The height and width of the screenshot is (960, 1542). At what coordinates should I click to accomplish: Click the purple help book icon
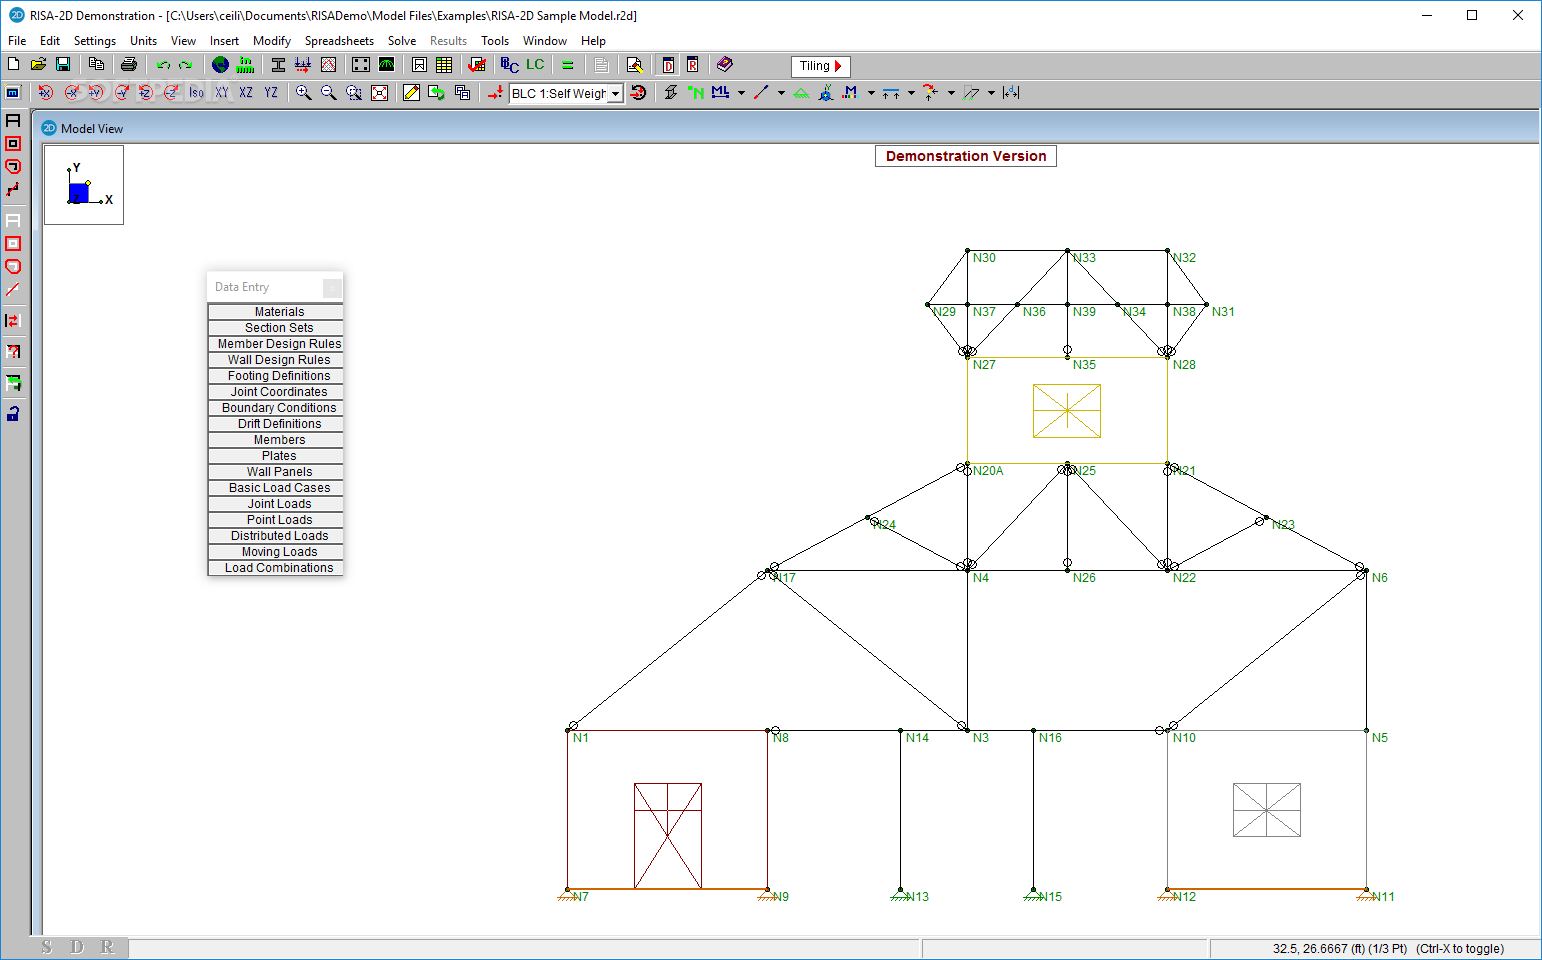click(725, 65)
